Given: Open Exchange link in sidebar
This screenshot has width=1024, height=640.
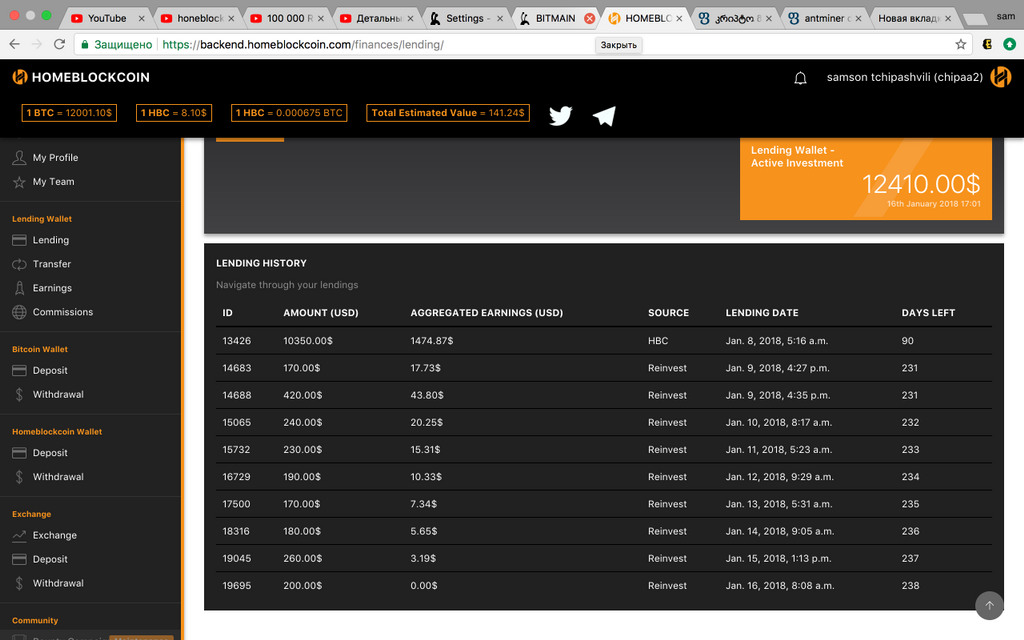Looking at the screenshot, I should (55, 535).
